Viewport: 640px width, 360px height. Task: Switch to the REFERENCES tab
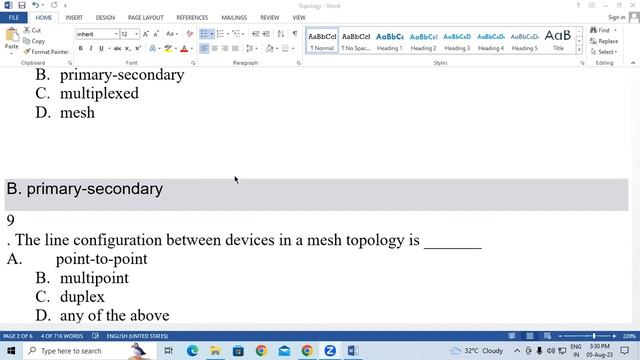point(192,18)
